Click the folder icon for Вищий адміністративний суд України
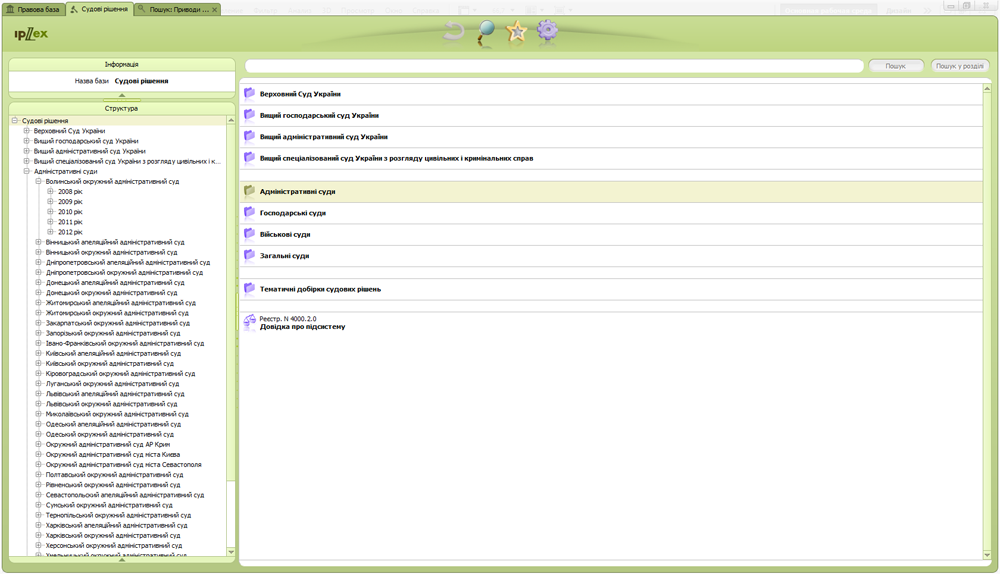The height and width of the screenshot is (574, 1000). tap(249, 136)
